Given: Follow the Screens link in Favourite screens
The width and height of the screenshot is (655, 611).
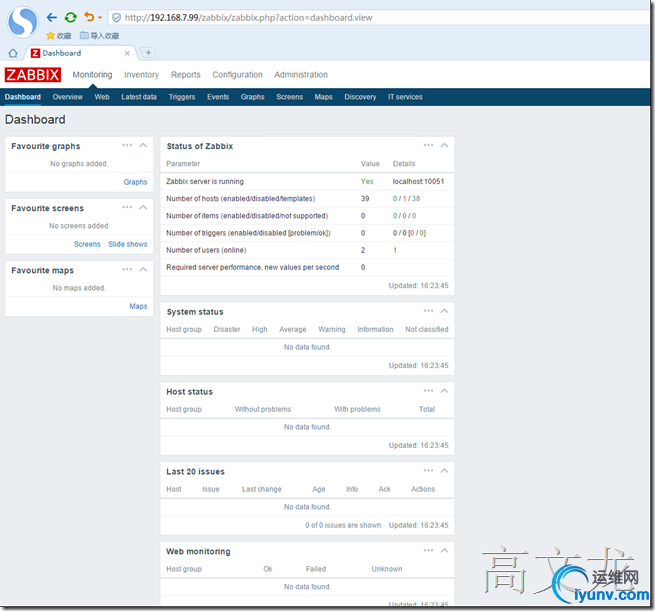Looking at the screenshot, I should point(87,244).
